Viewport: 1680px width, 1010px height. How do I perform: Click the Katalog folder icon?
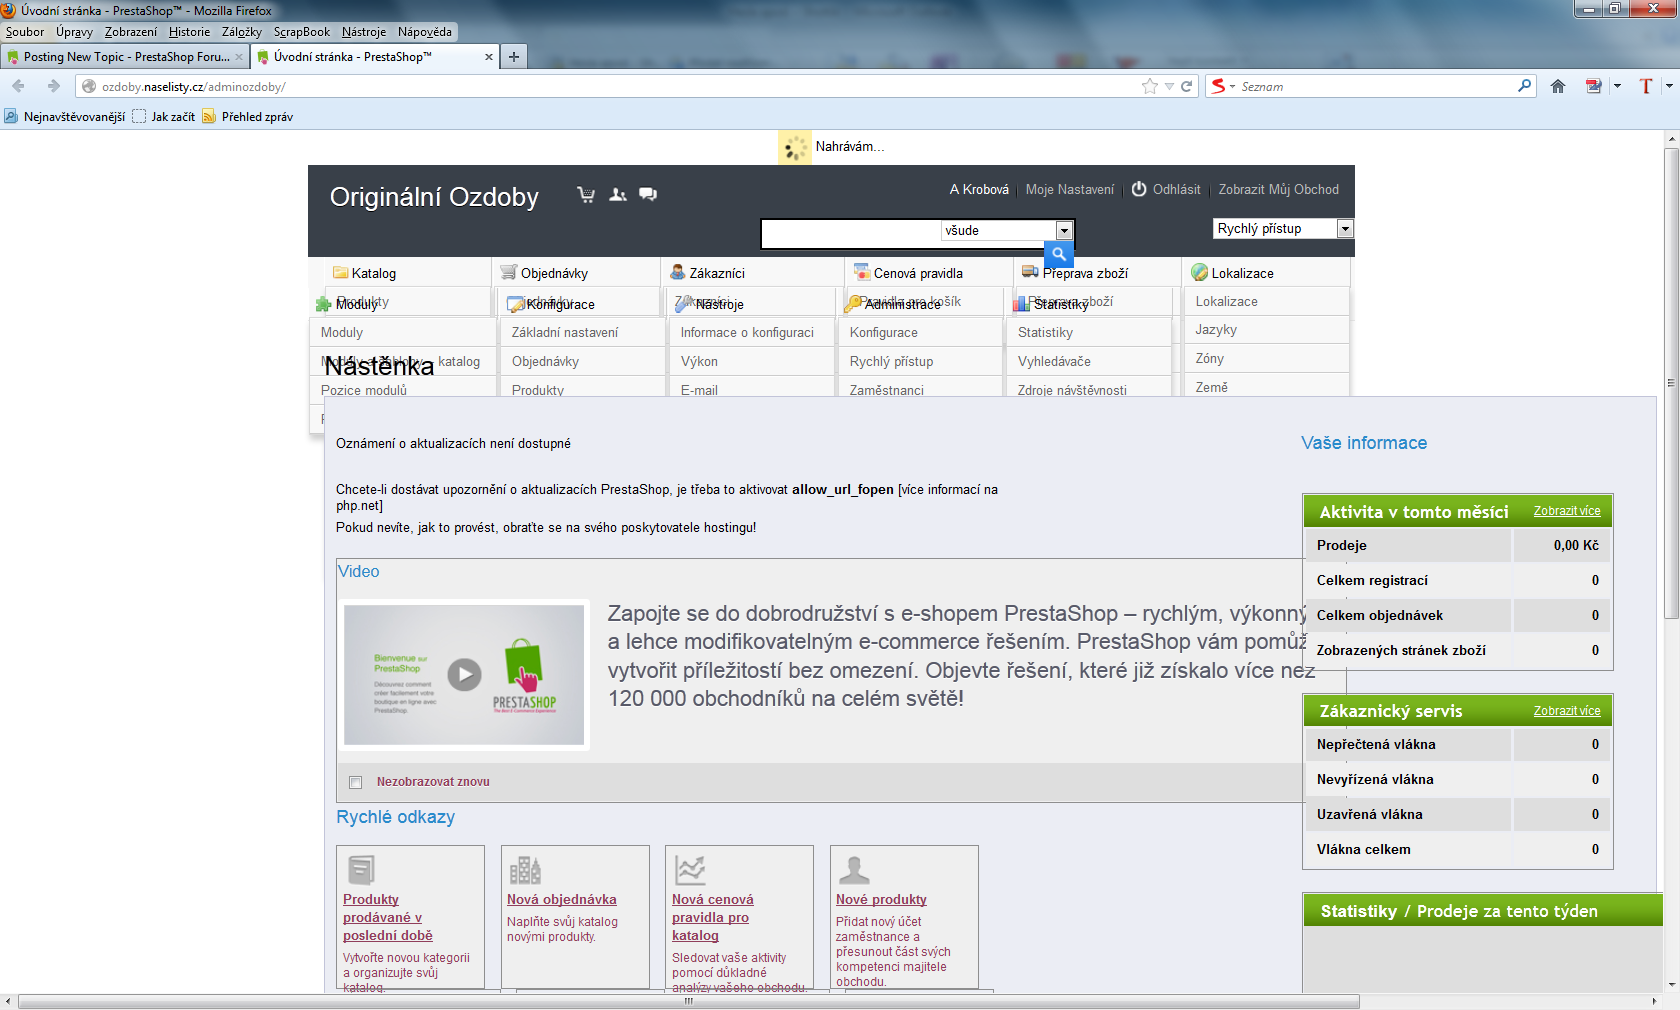click(x=340, y=273)
